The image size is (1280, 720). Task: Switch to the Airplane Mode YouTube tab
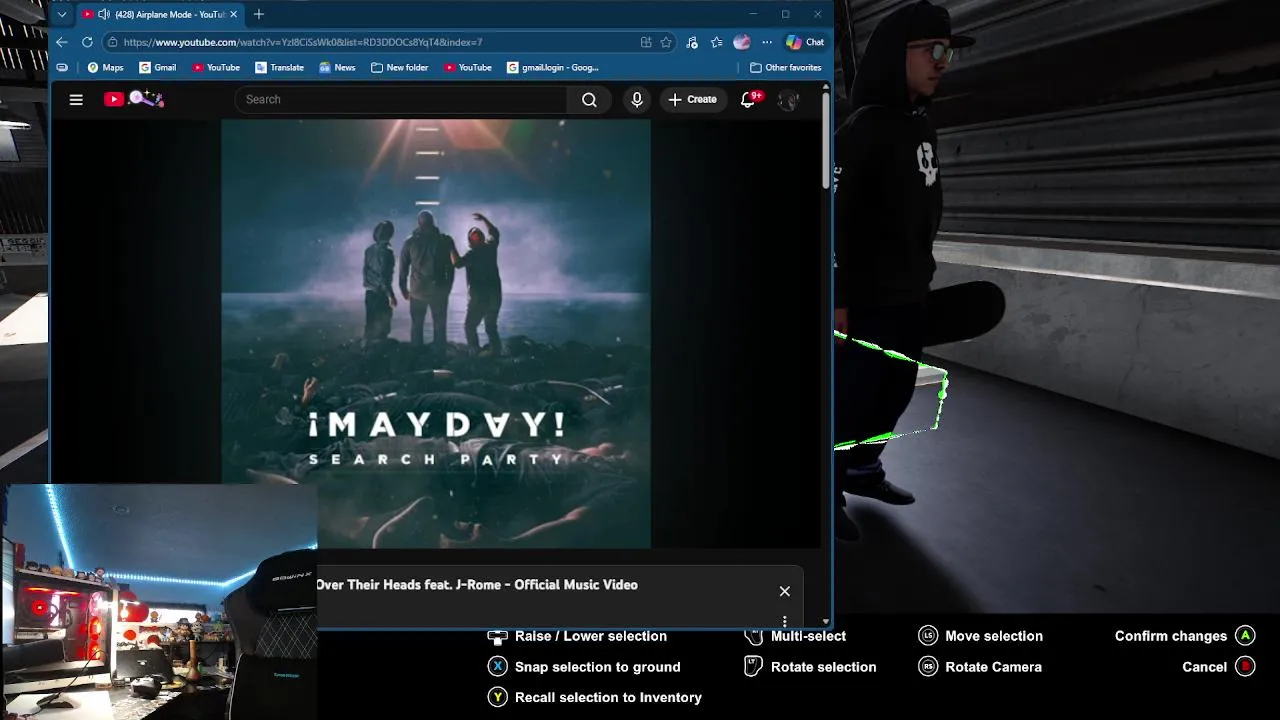tap(158, 14)
